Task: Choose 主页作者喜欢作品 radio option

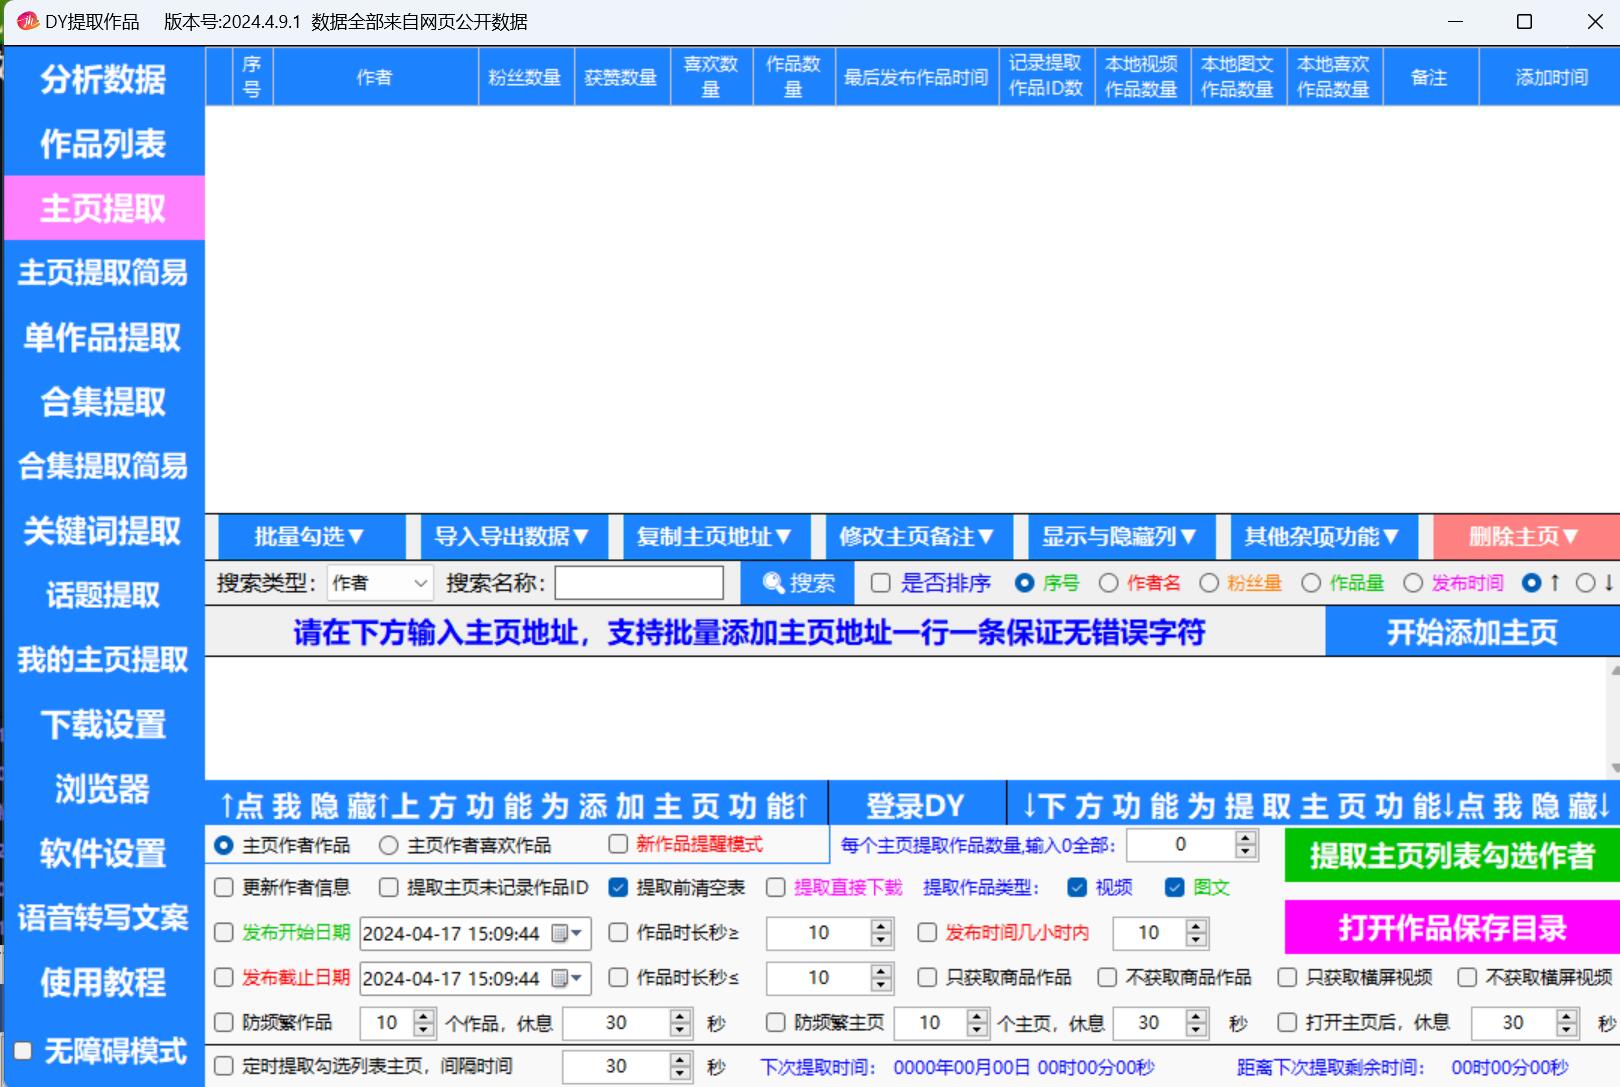Action: click(389, 846)
